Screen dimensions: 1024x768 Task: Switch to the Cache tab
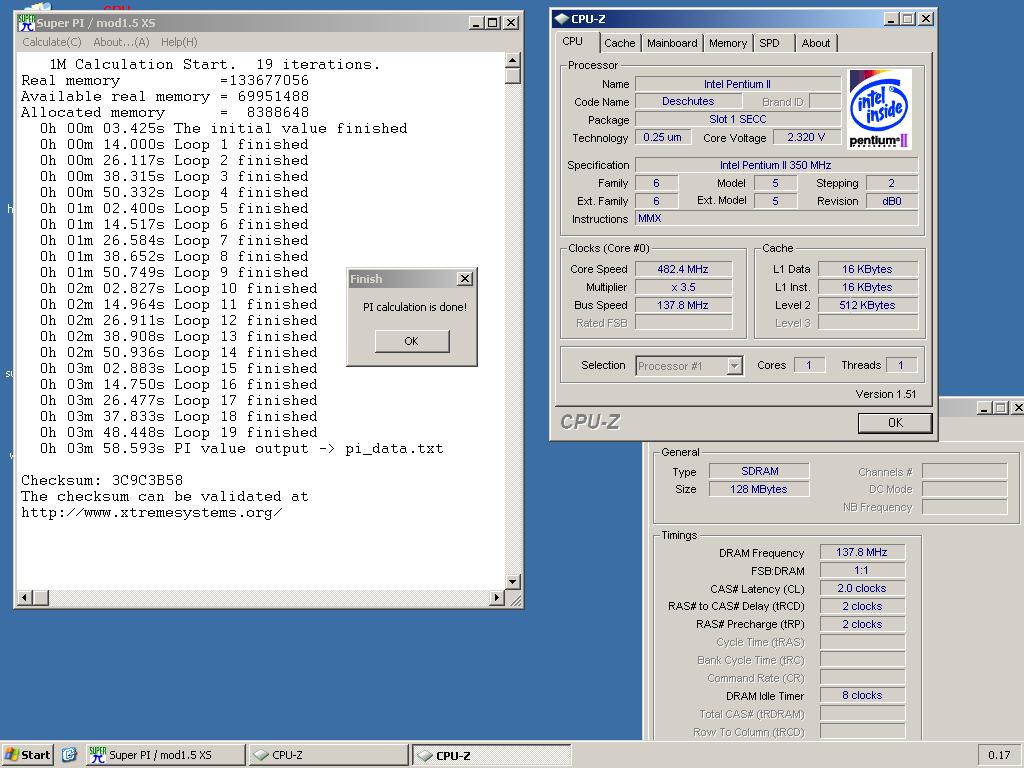point(619,43)
